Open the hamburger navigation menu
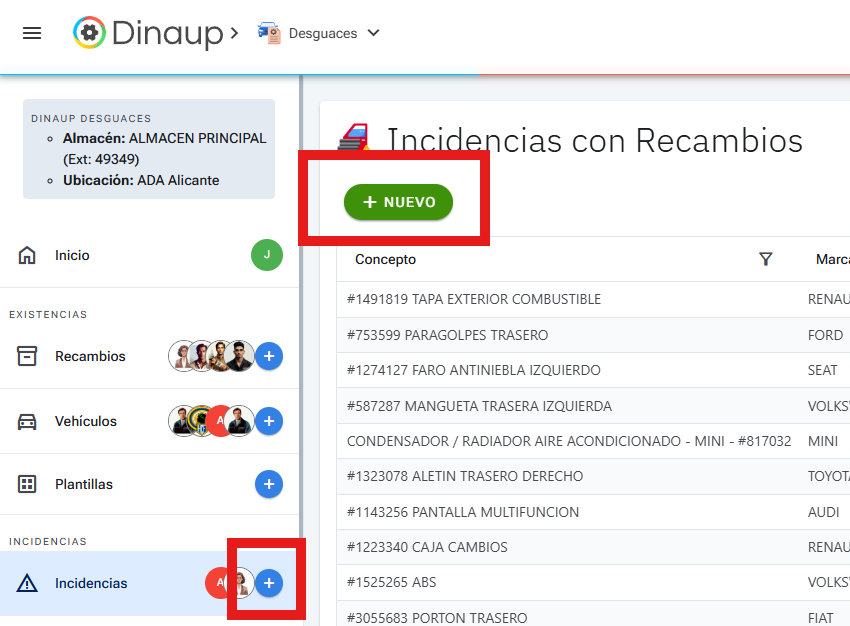The image size is (850, 626). point(34,31)
